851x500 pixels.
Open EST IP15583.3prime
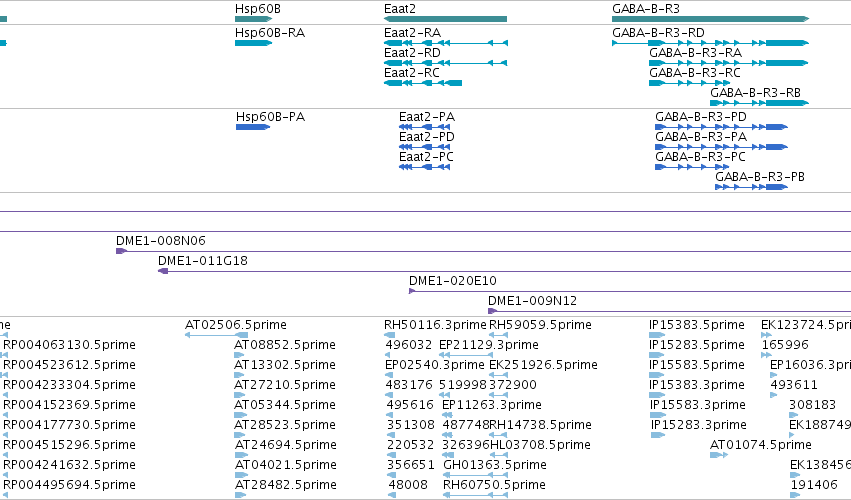point(698,405)
